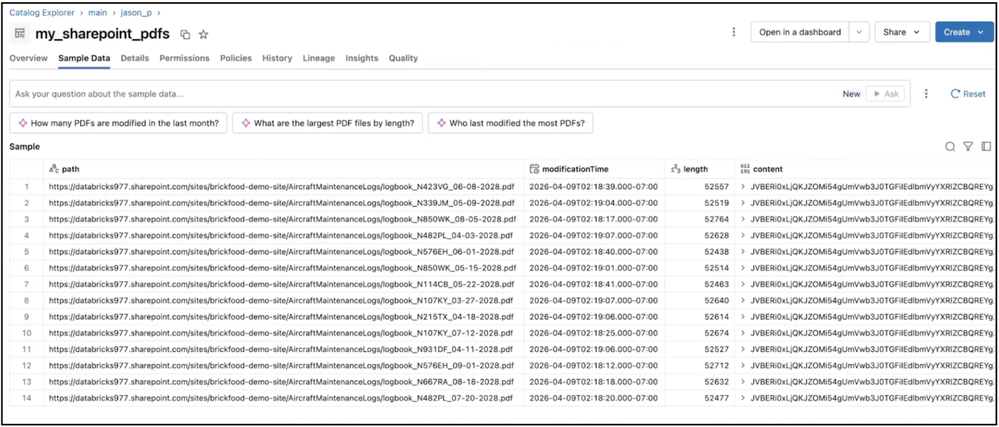This screenshot has width=999, height=427.
Task: Open the Share dropdown
Action: [x=902, y=32]
